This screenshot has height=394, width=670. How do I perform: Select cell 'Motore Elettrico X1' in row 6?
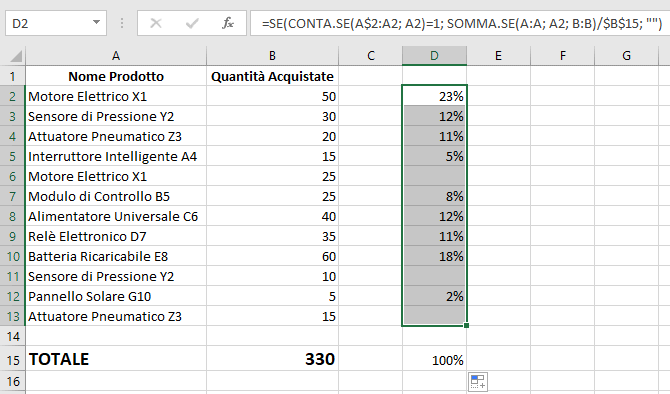[116, 176]
